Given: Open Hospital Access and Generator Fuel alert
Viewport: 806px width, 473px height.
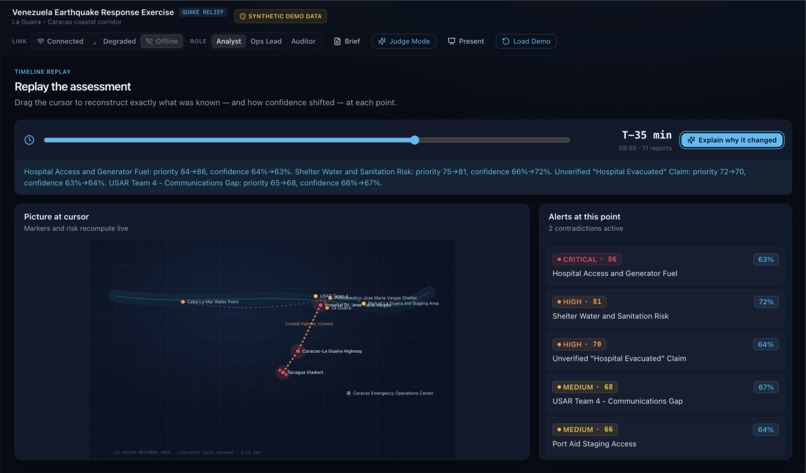Looking at the screenshot, I should pyautogui.click(x=666, y=266).
